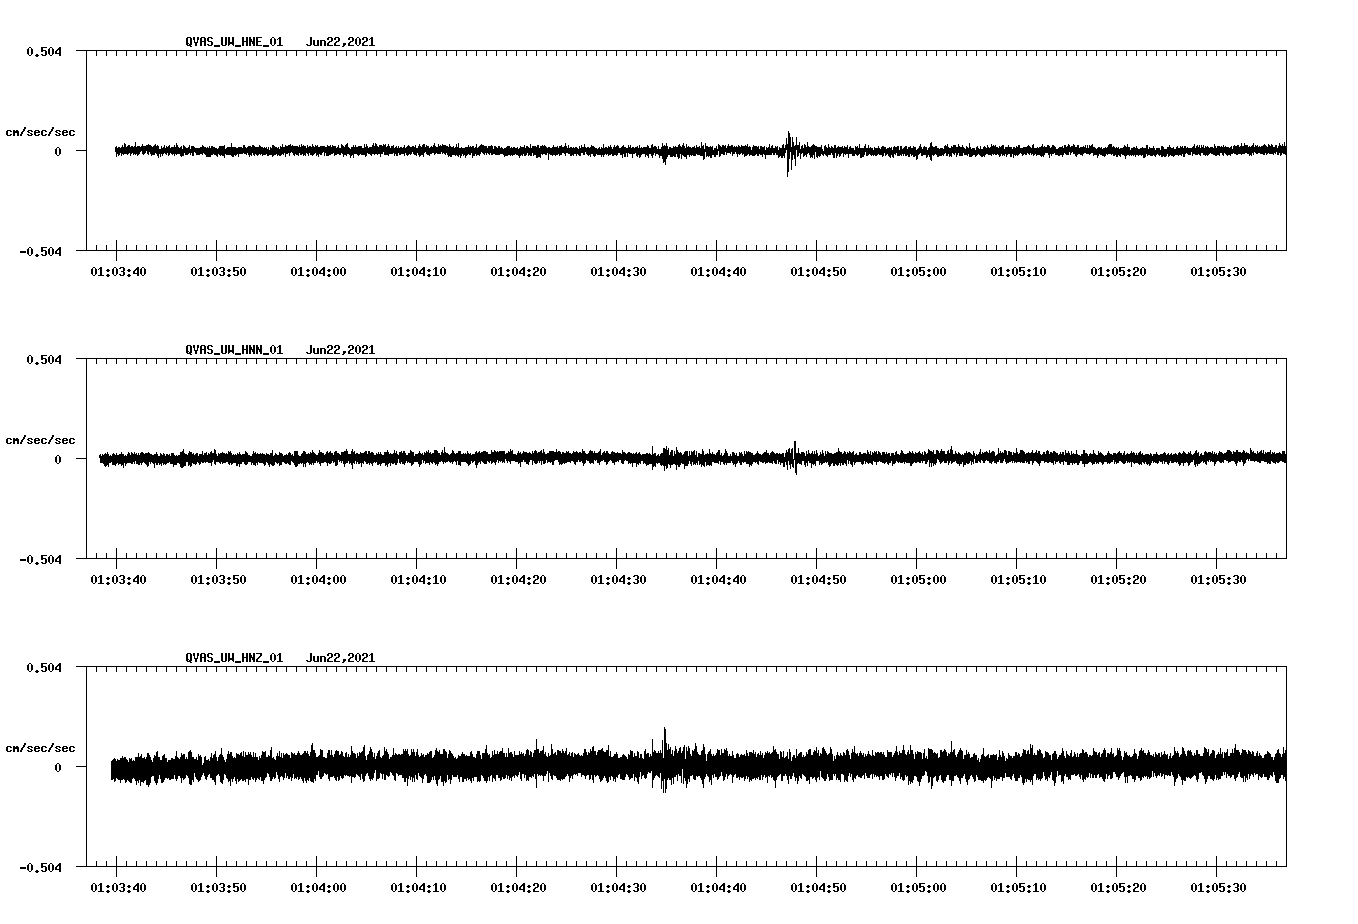Viewport: 1358px width, 924px height.
Task: Click the main spike in the HNN waveform
Action: pyautogui.click(x=795, y=457)
